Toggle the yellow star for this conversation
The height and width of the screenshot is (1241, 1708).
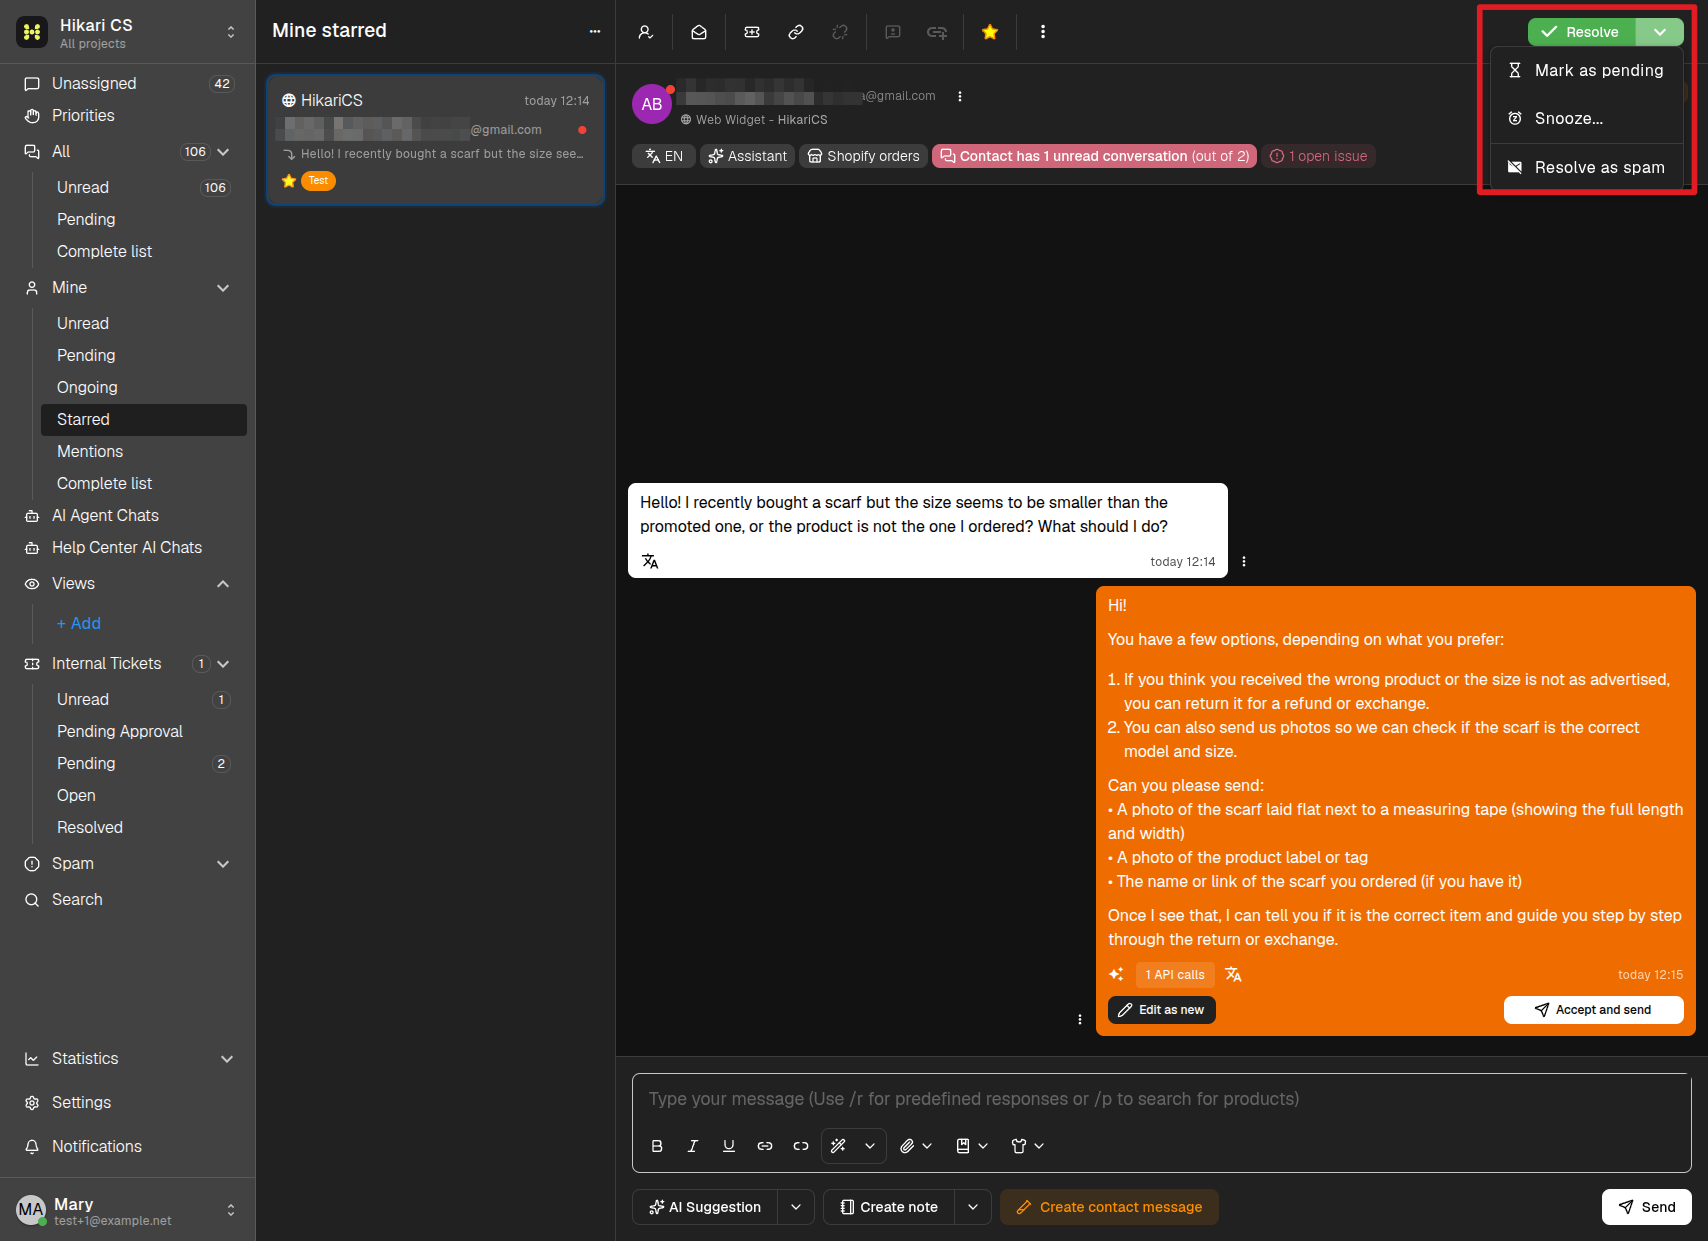pyautogui.click(x=990, y=32)
